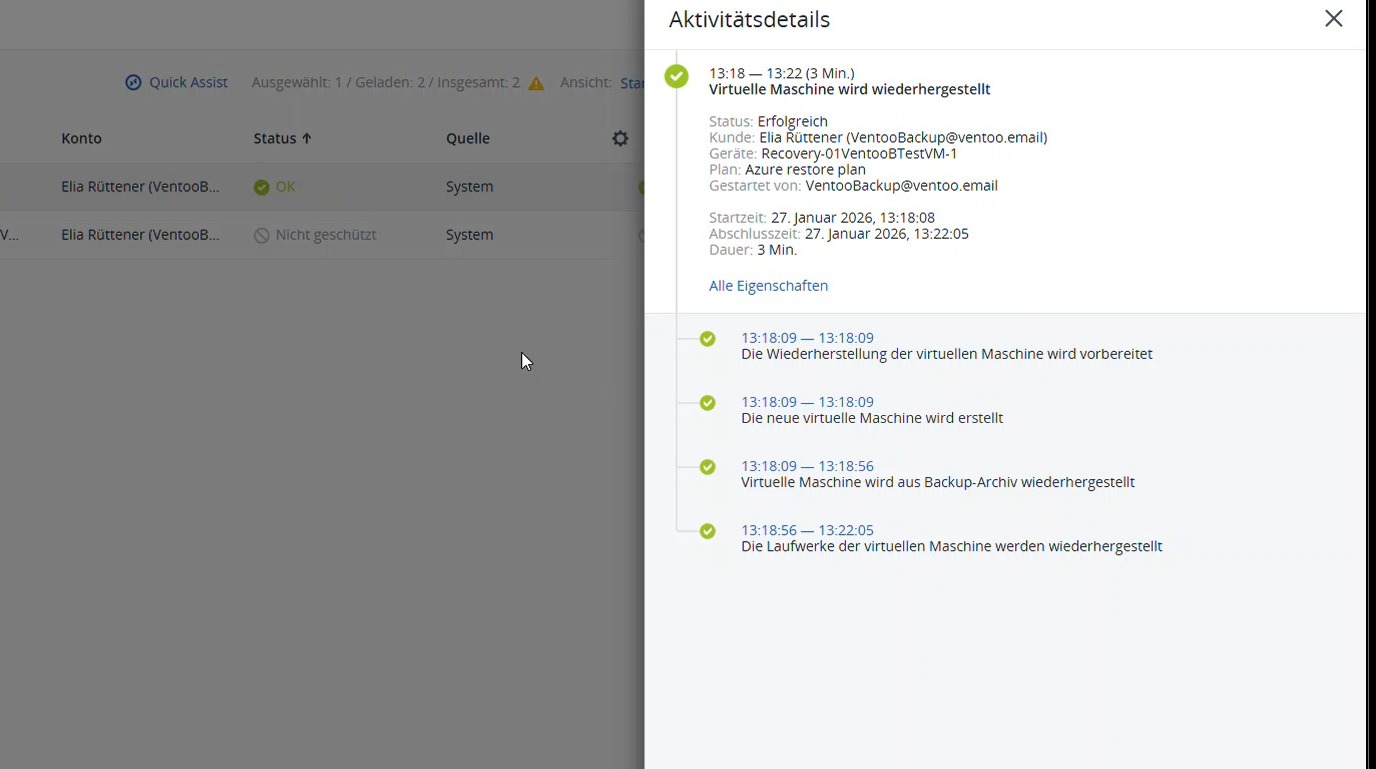Image resolution: width=1376 pixels, height=769 pixels.
Task: Select 'Virtuelle Maschine wird aus Backup-Archiv wiederhergestellt'
Action: (x=938, y=482)
